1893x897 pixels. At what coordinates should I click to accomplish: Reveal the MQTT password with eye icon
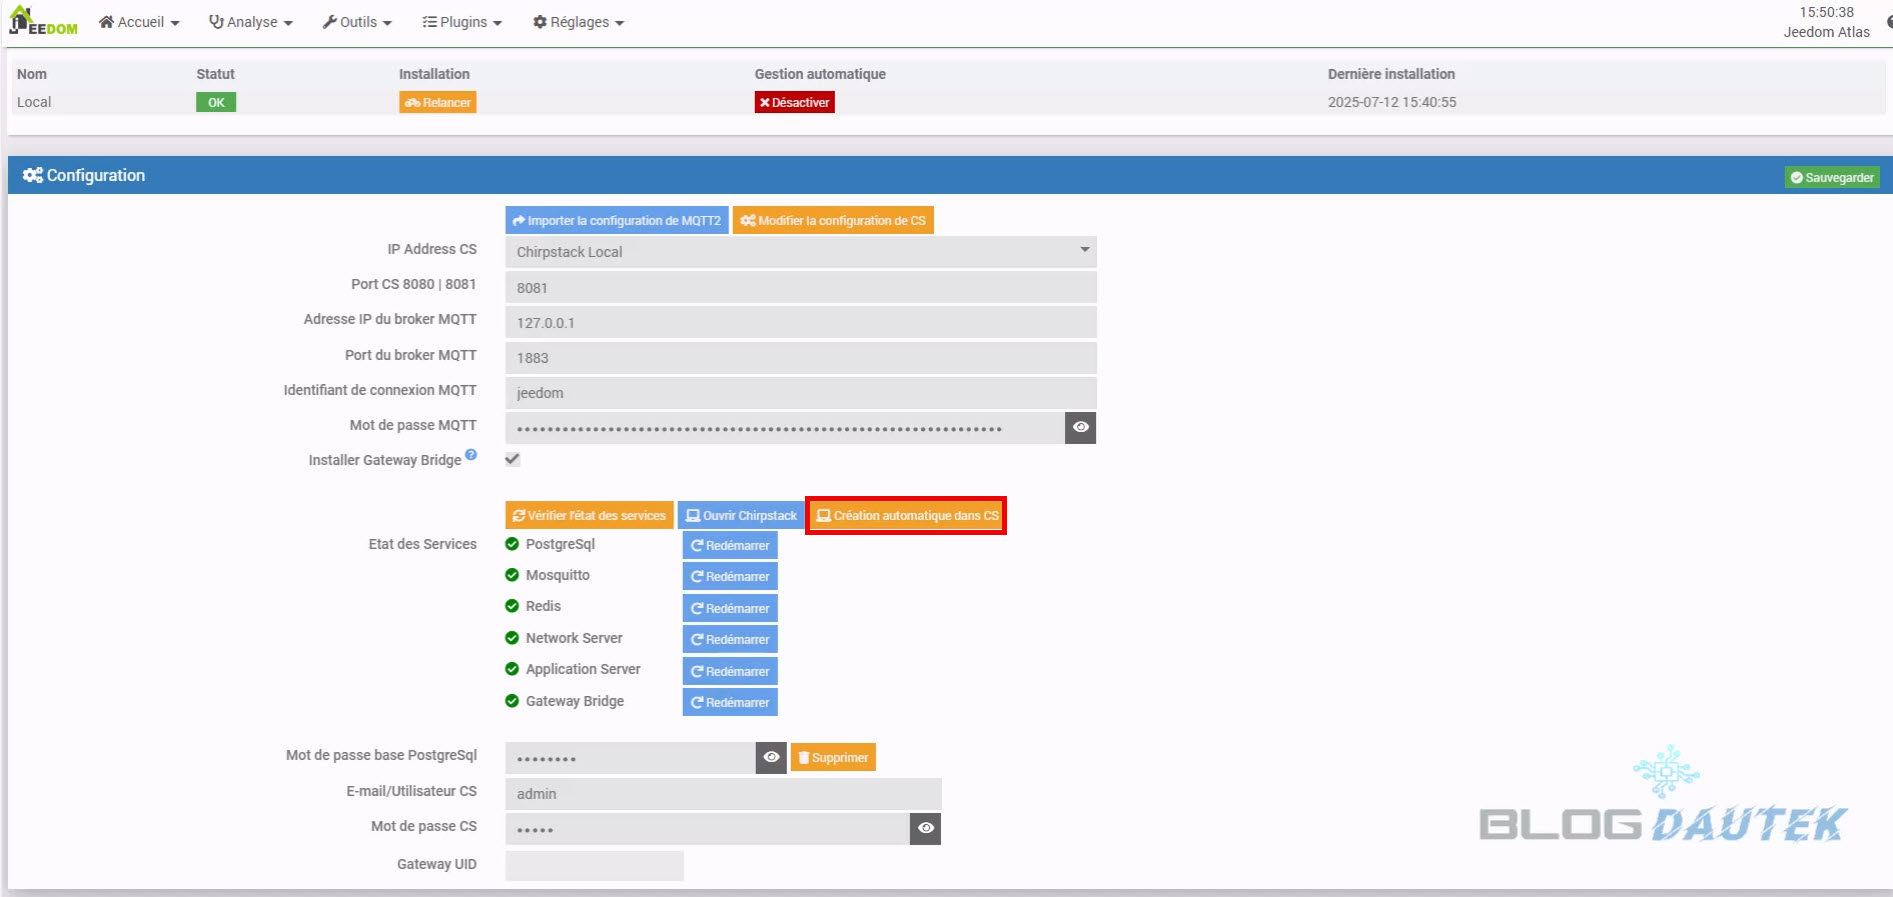pos(1080,428)
